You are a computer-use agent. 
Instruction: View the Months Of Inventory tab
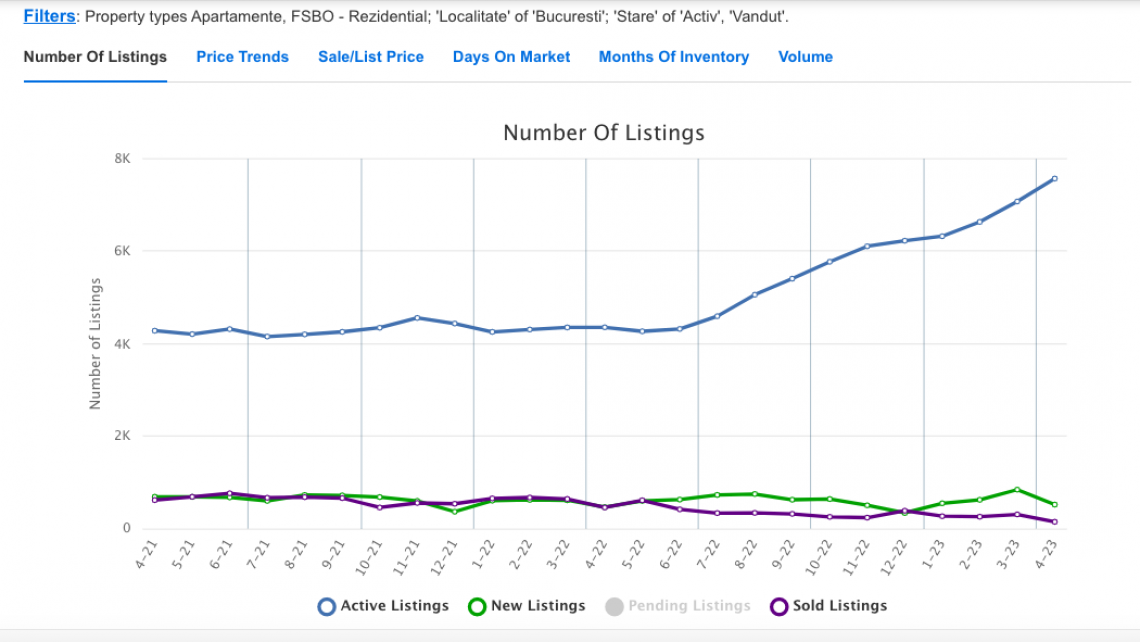673,57
